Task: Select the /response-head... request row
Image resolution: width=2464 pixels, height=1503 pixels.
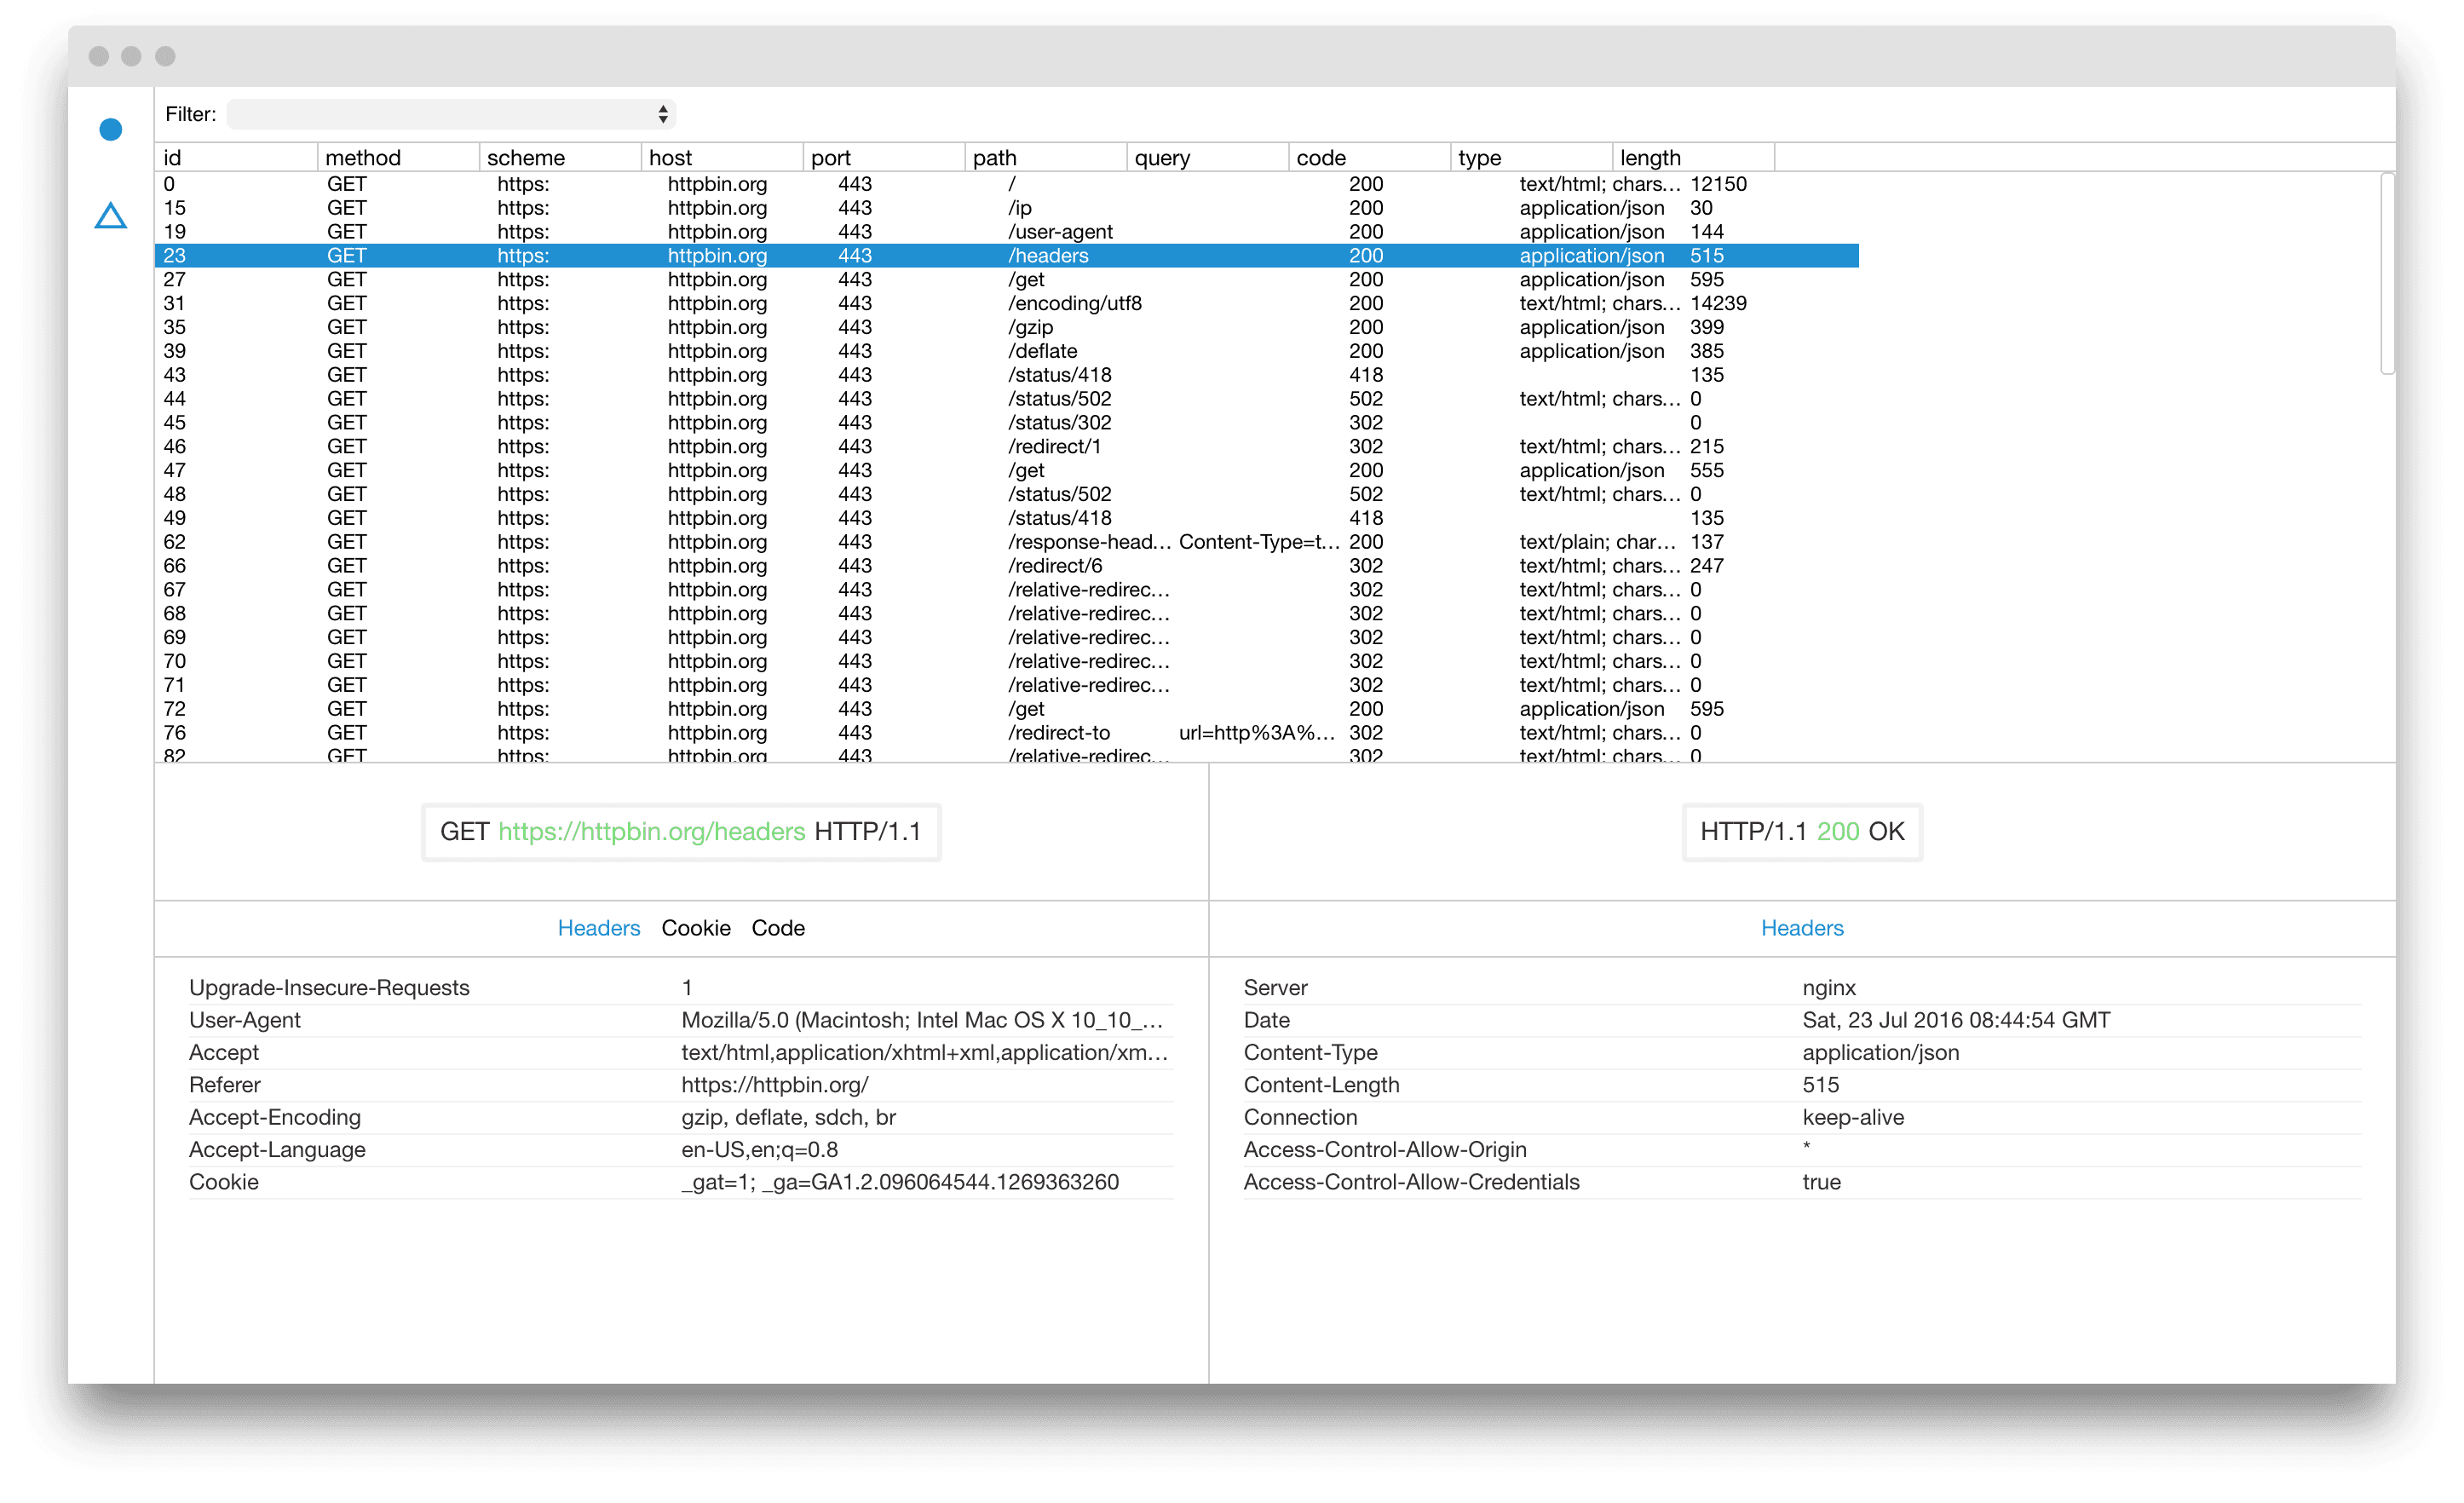Action: pyautogui.click(x=1007, y=542)
